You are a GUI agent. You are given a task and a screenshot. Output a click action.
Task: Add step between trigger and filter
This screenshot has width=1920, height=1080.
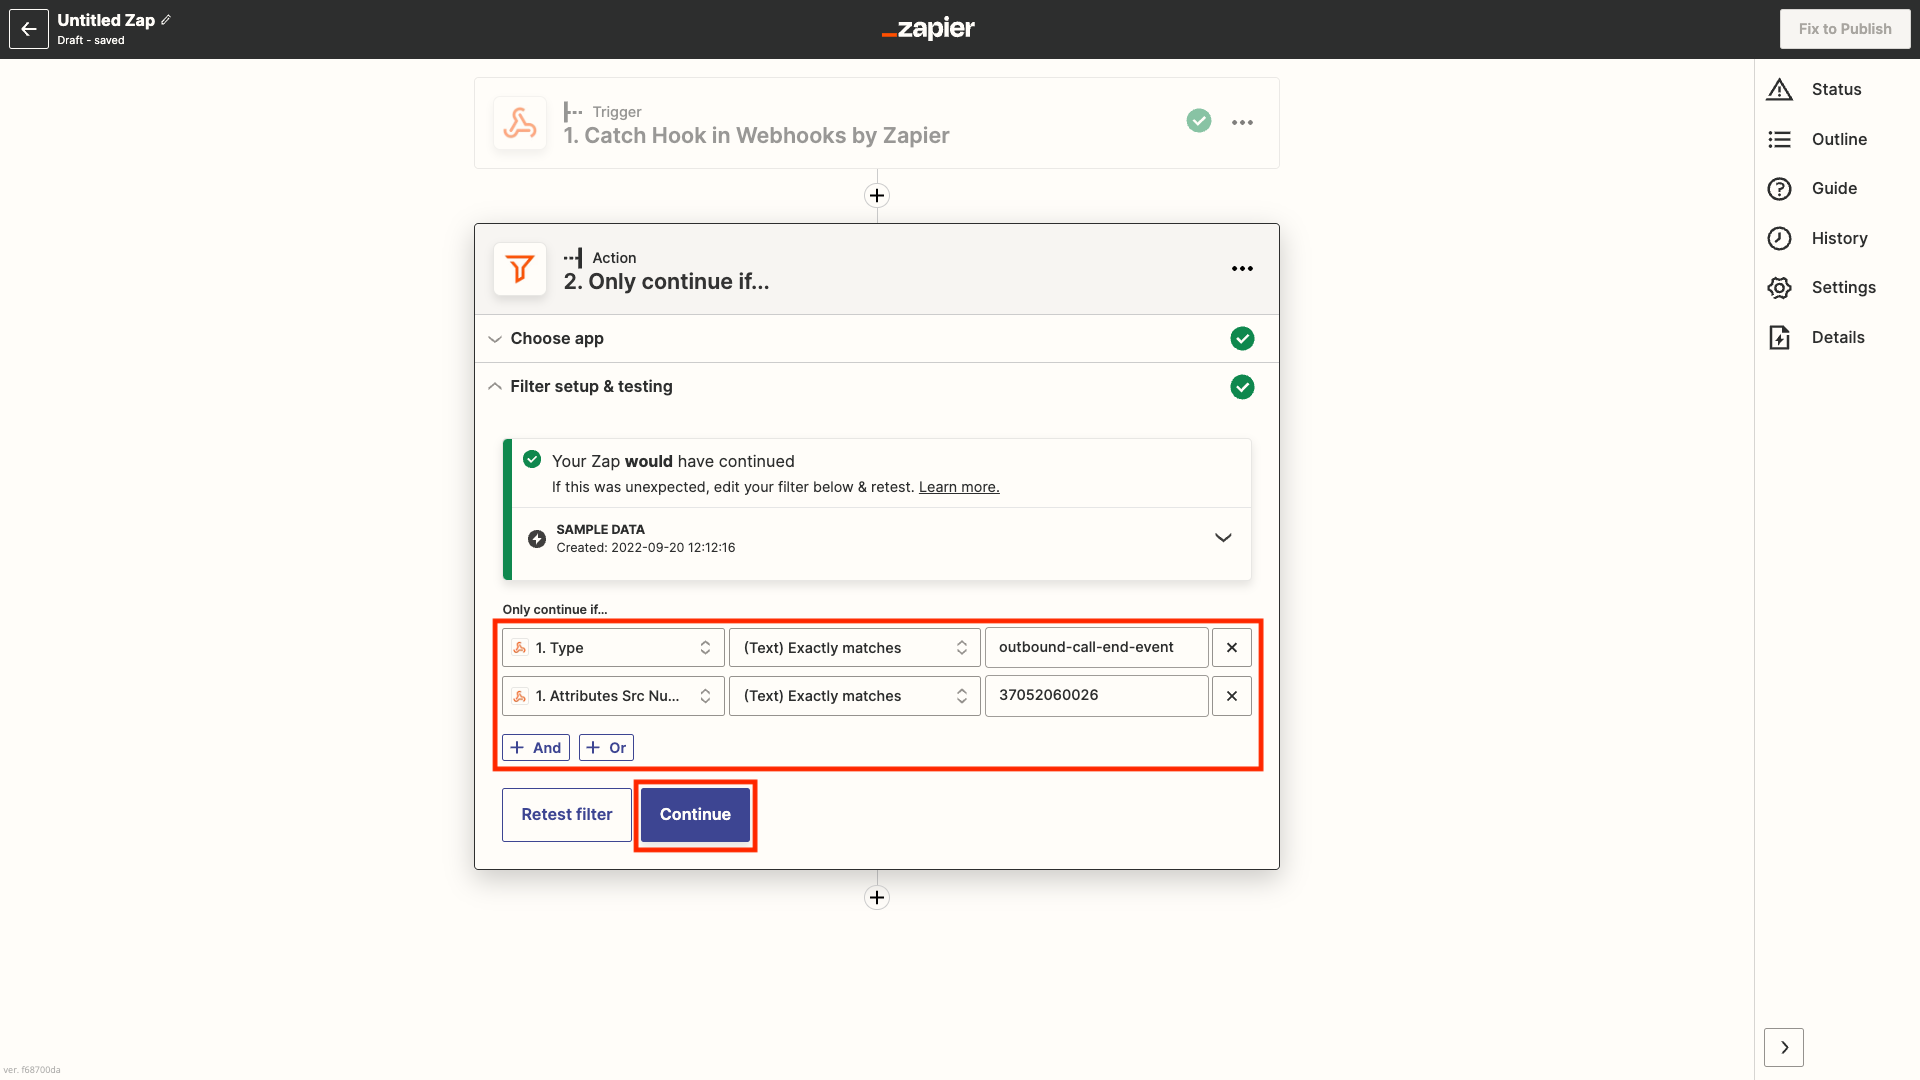tap(877, 195)
